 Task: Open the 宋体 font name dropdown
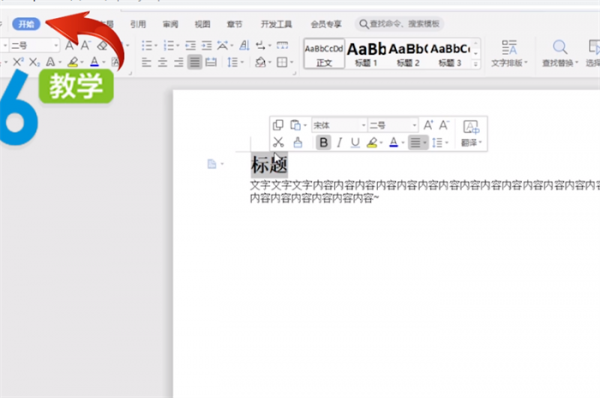[x=339, y=125]
